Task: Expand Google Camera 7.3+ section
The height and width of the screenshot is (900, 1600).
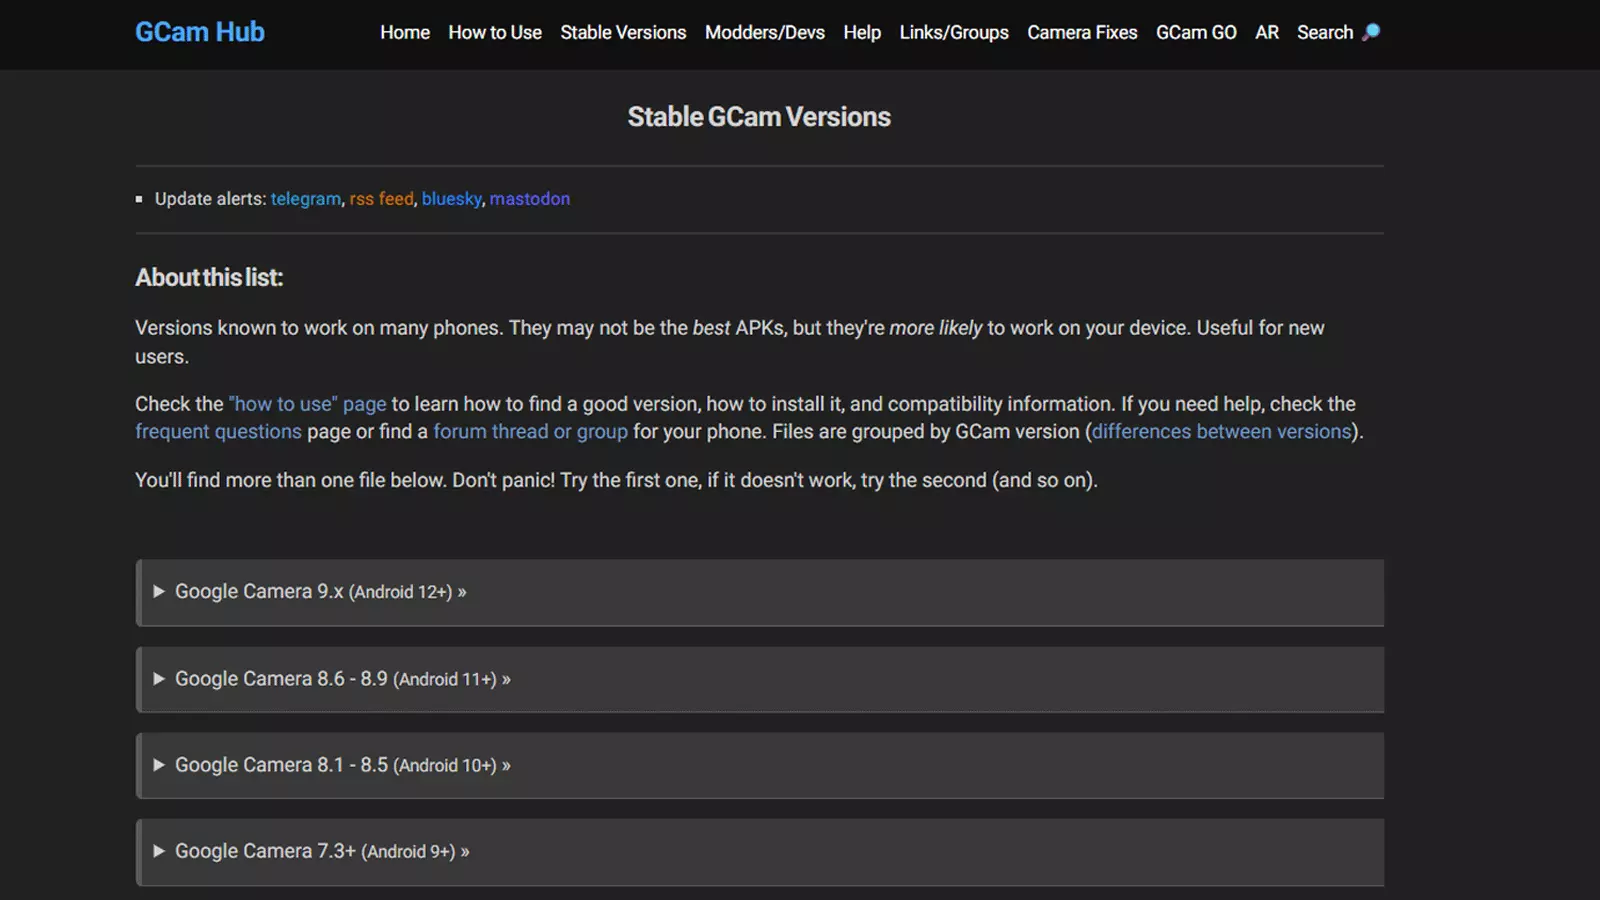Action: point(760,852)
